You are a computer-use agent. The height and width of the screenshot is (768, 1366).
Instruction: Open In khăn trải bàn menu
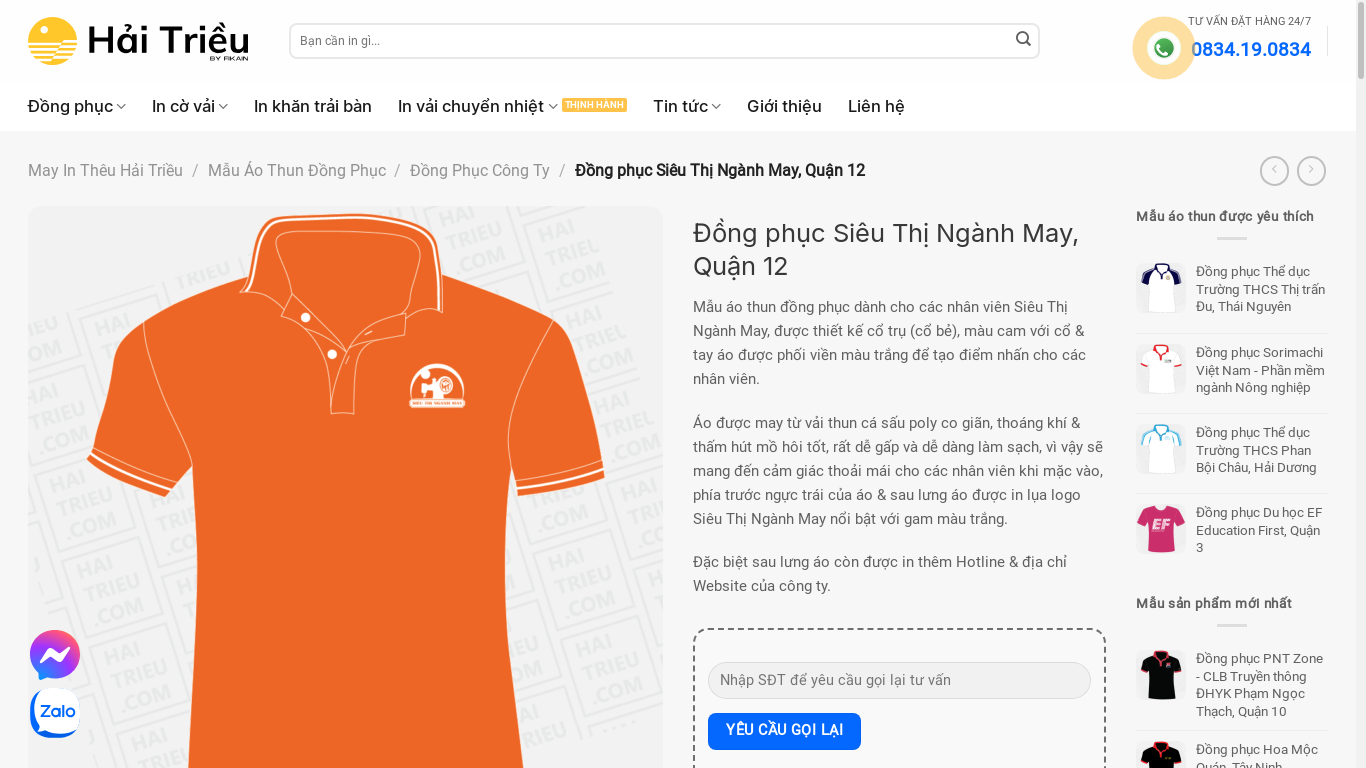[313, 106]
